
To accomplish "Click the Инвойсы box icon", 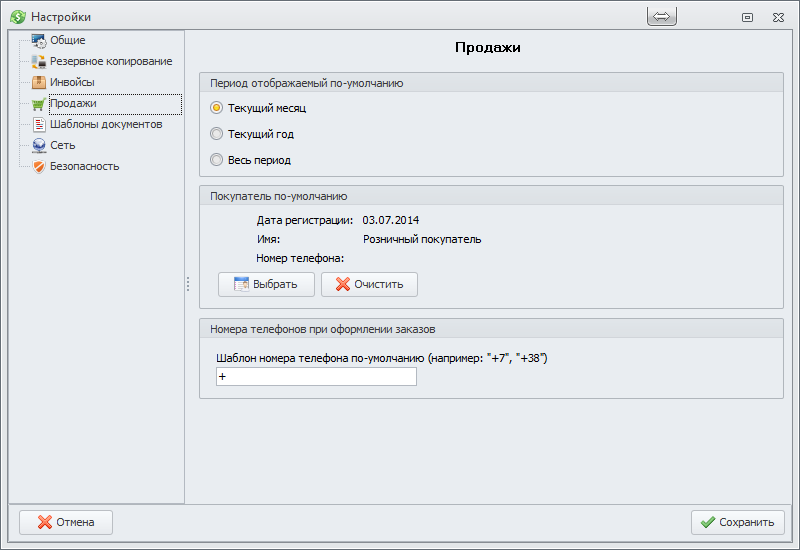I will 39,83.
